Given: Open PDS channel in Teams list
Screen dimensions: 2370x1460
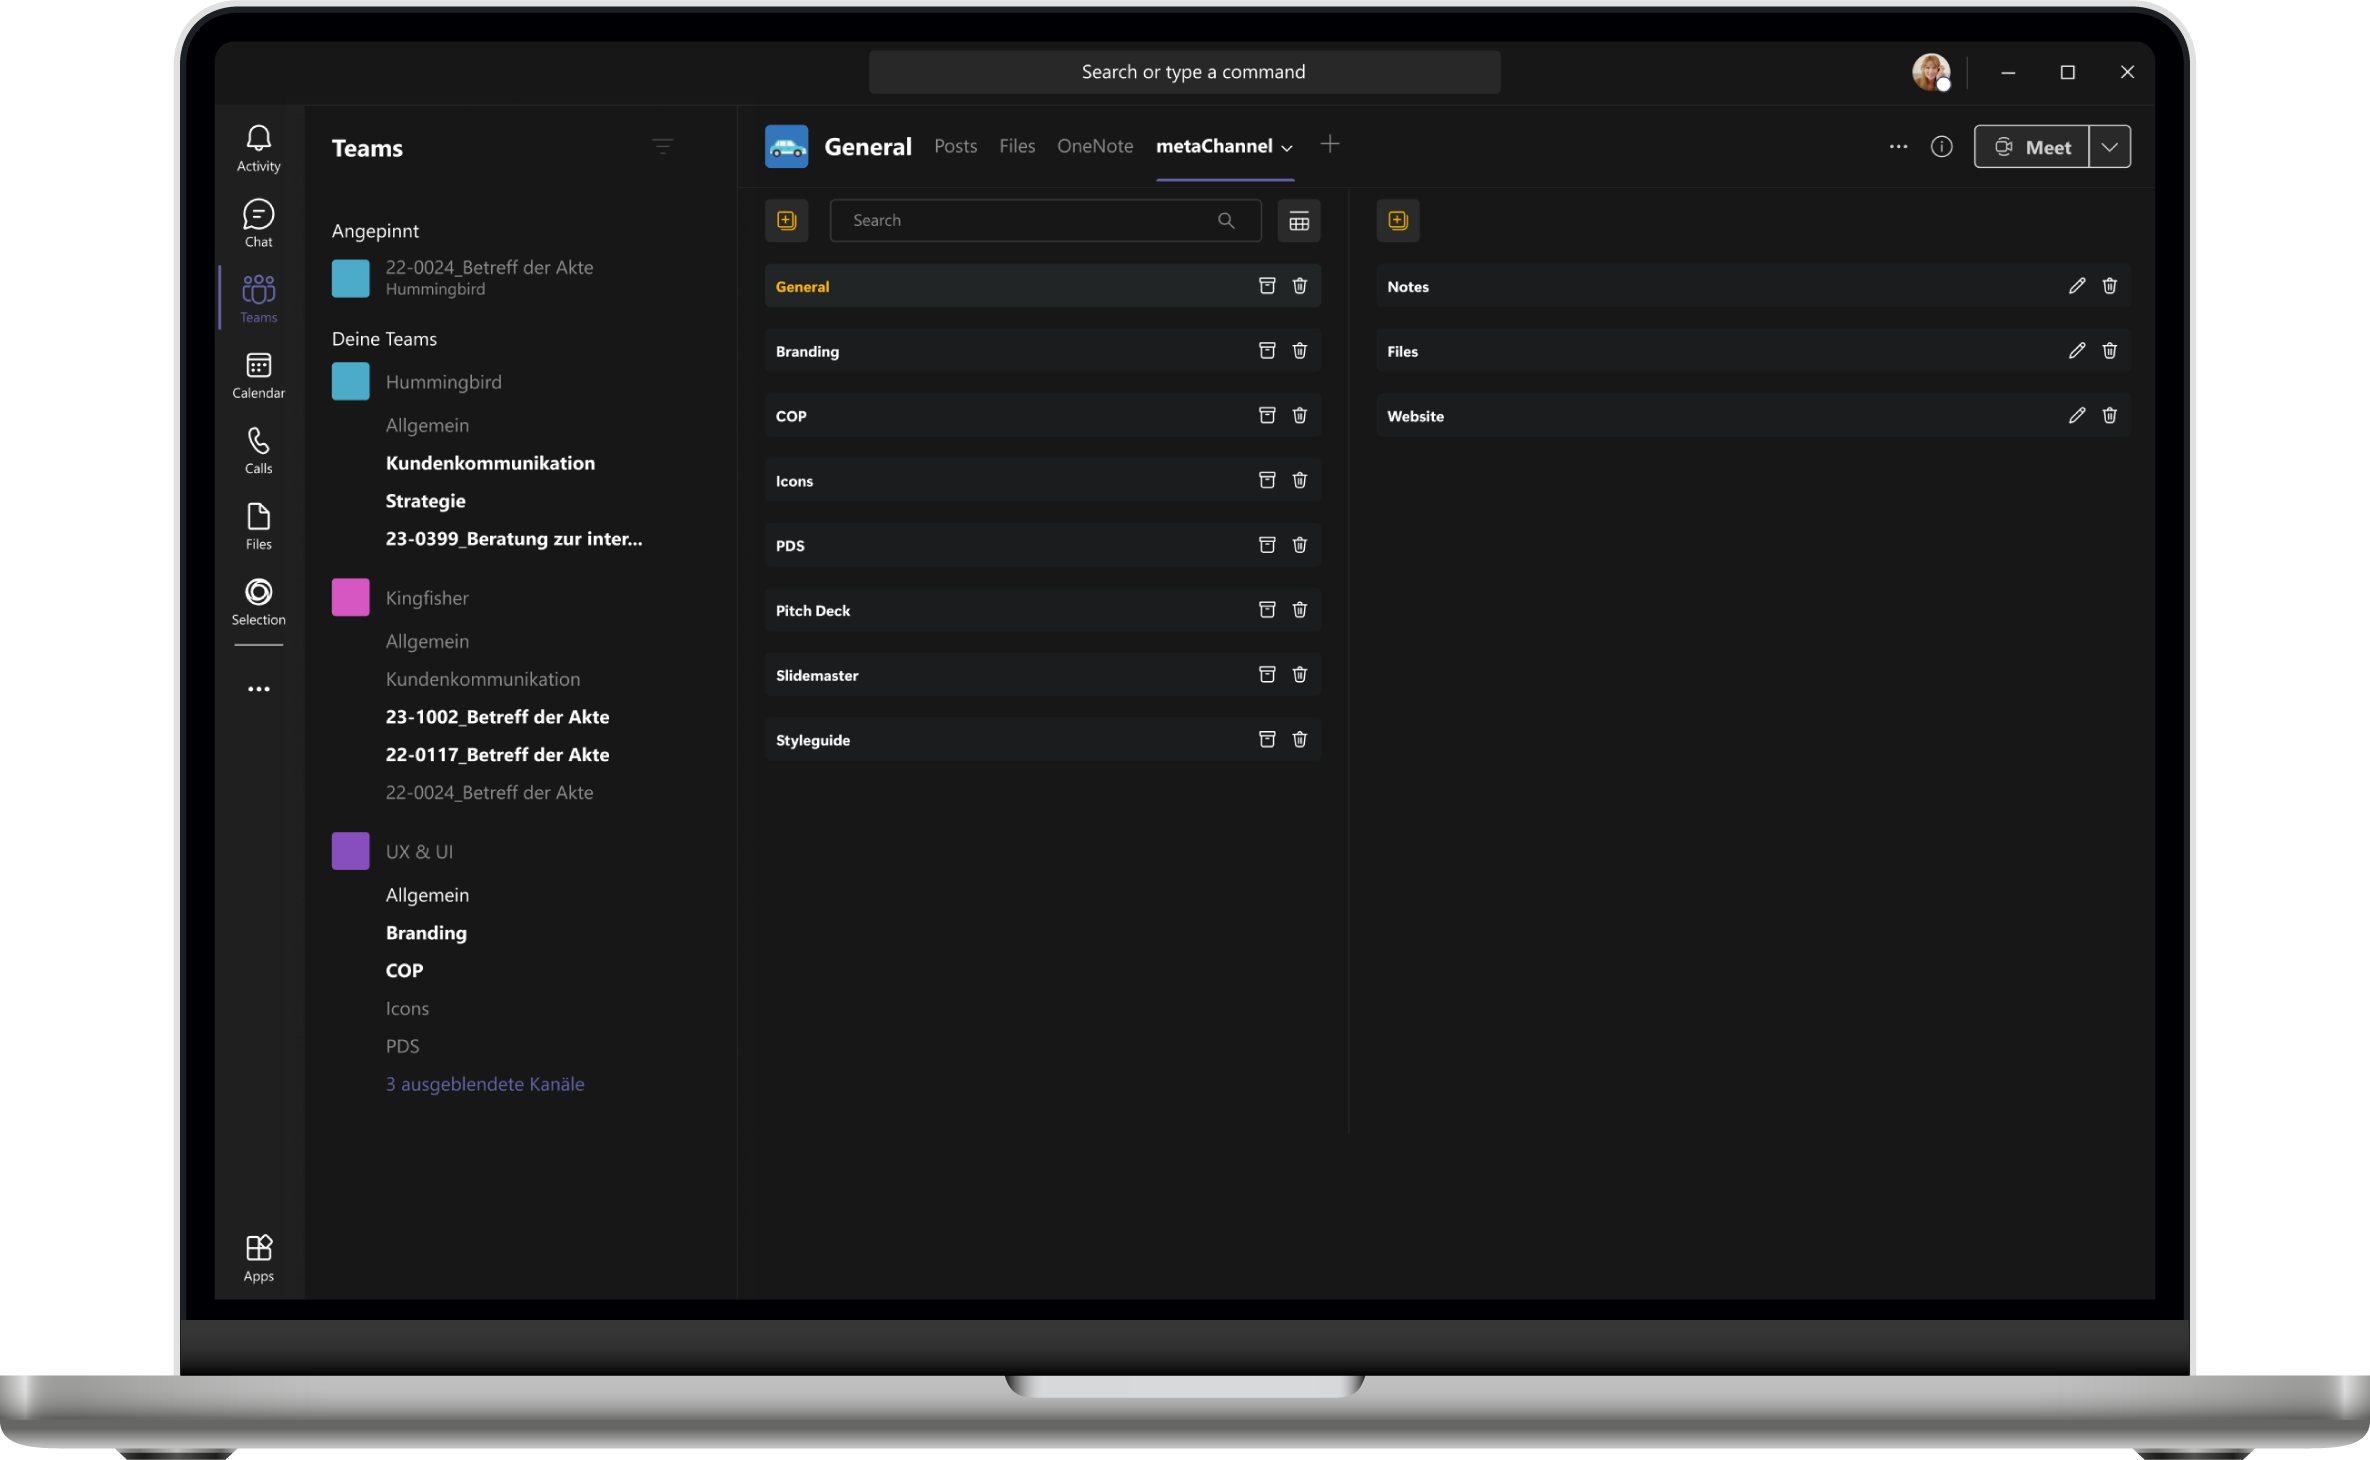Looking at the screenshot, I should click(x=402, y=1046).
